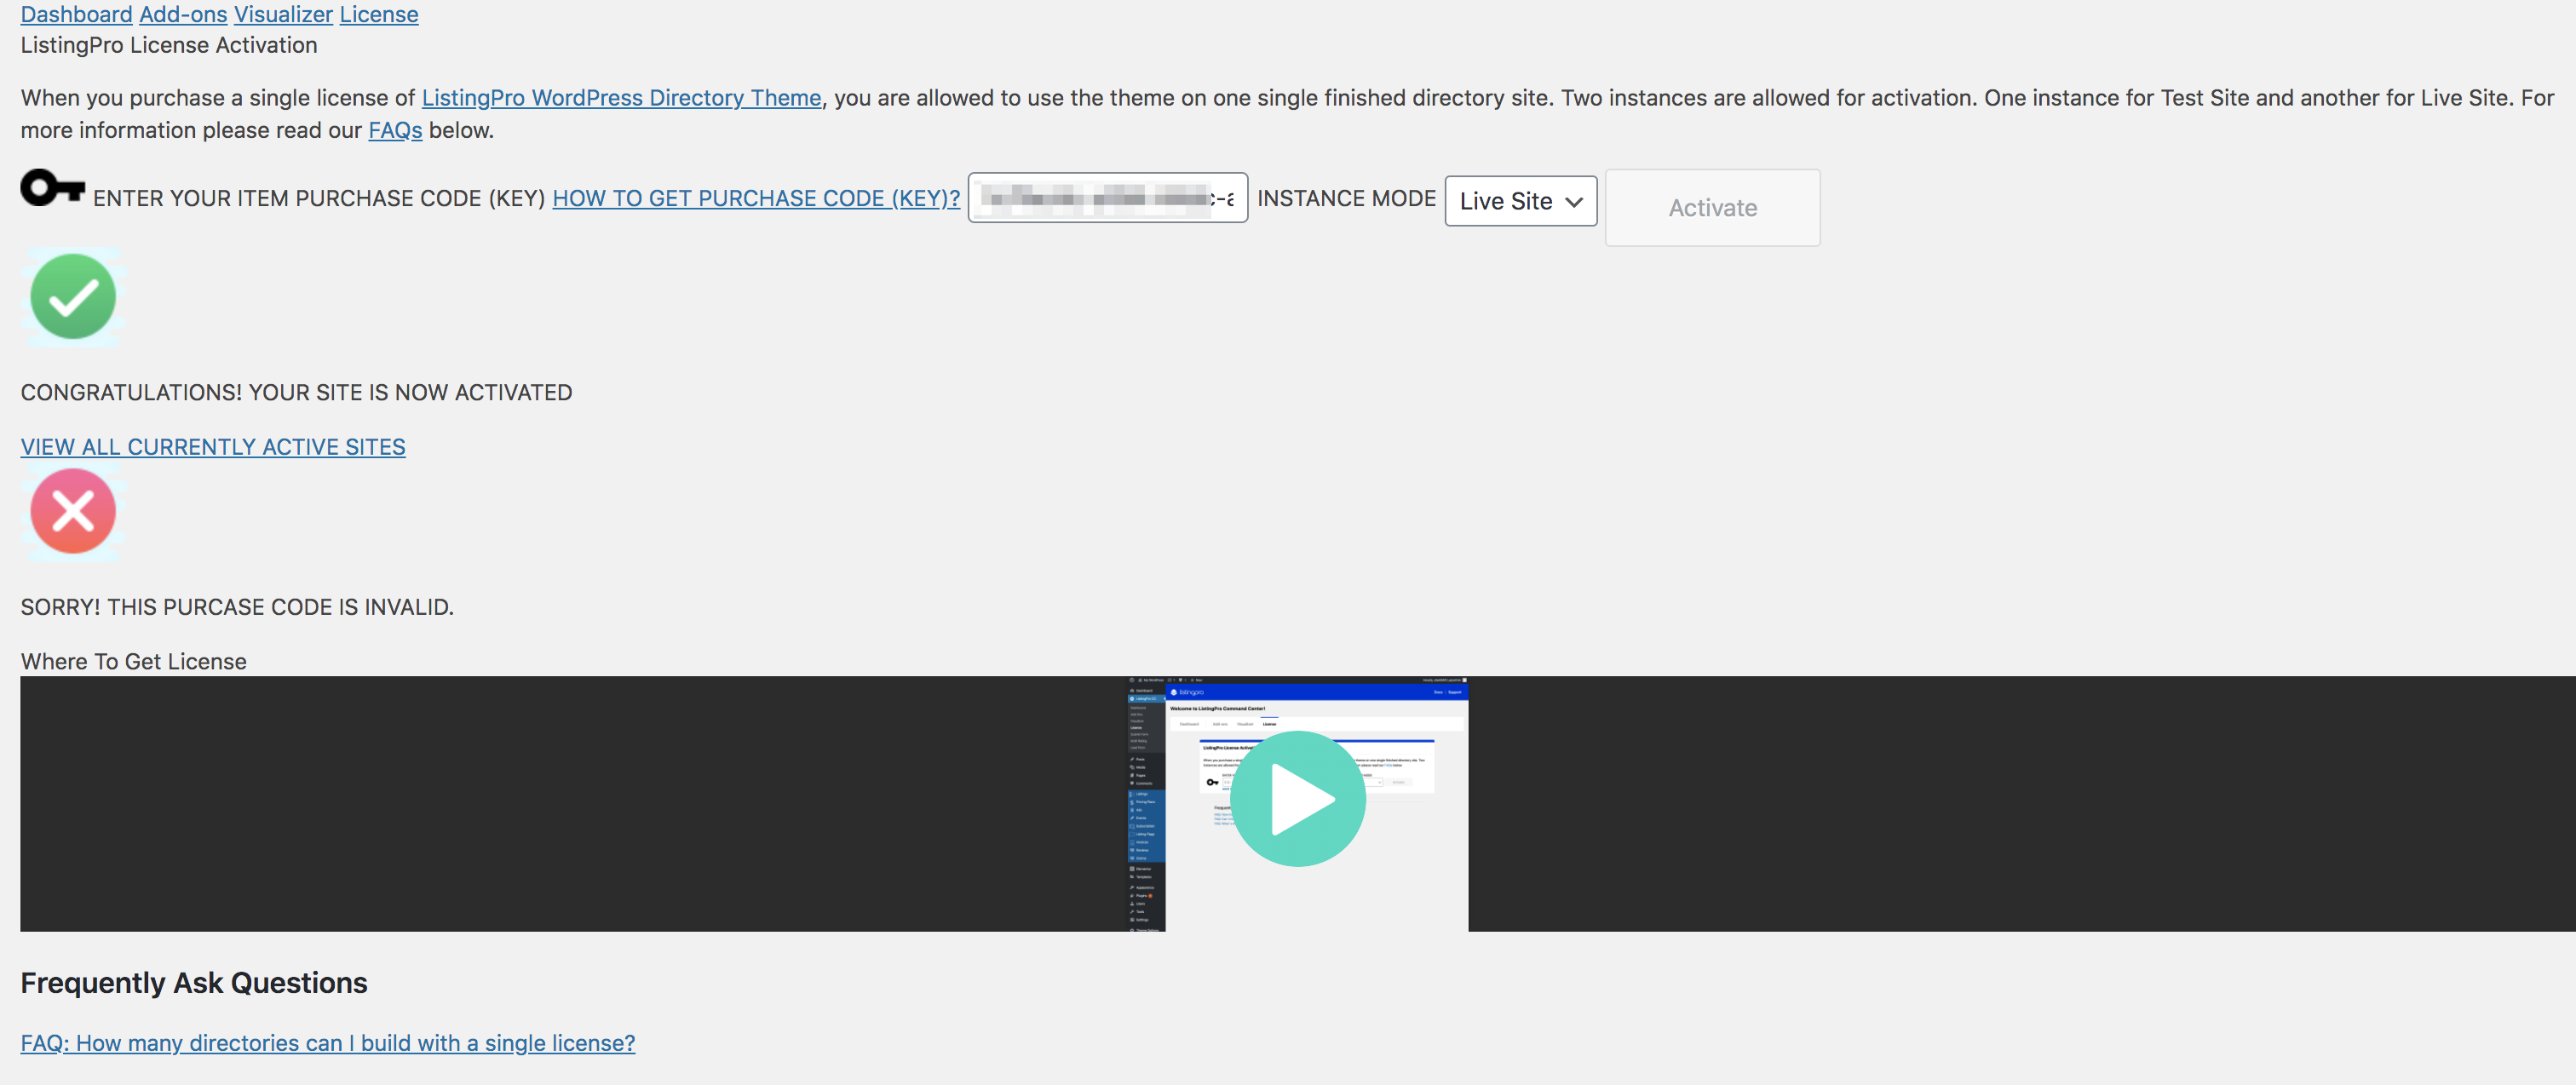Focus the purchase code input field
This screenshot has width=2576, height=1085.
[x=1107, y=198]
